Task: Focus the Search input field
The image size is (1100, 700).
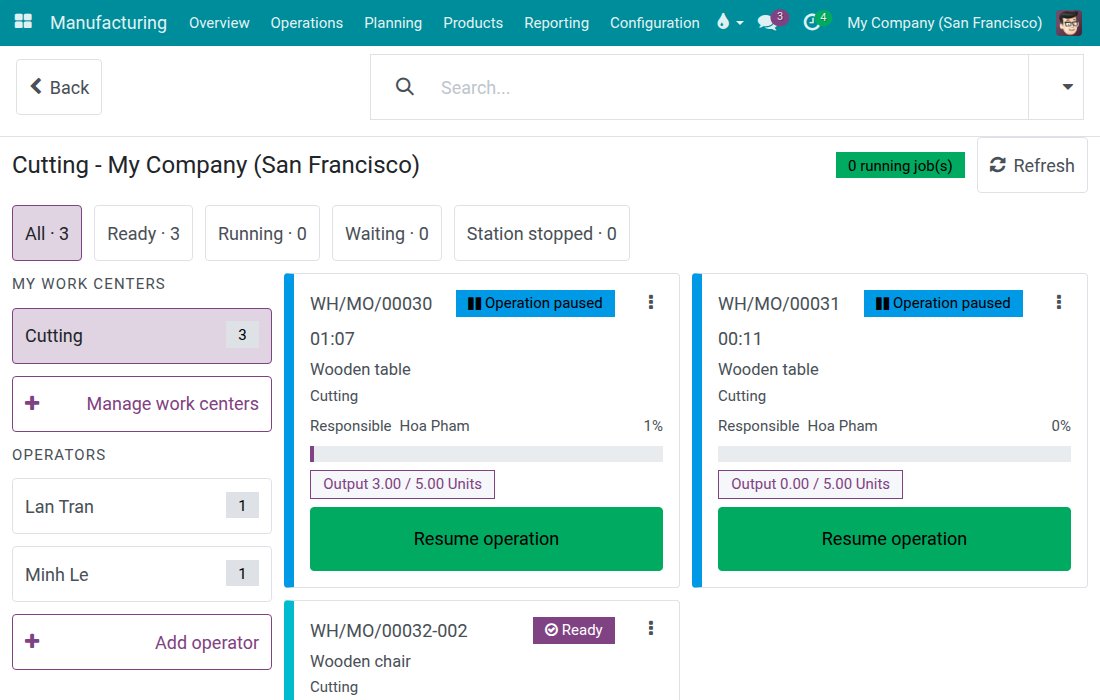Action: (730, 87)
